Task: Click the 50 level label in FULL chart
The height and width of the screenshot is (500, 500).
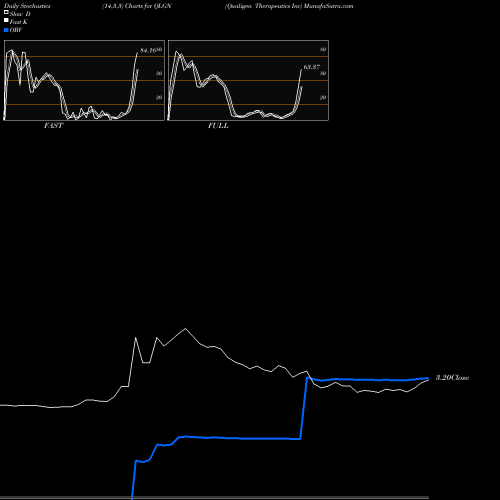Action: 323,73
